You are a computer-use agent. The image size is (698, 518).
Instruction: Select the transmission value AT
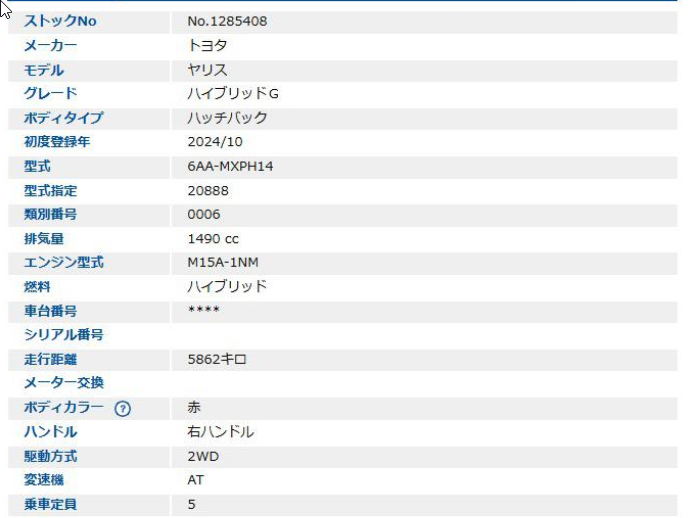click(196, 480)
